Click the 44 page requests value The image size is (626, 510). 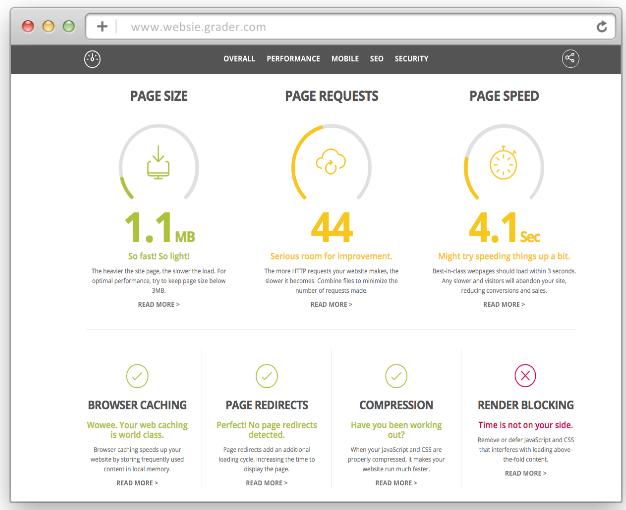pos(331,227)
